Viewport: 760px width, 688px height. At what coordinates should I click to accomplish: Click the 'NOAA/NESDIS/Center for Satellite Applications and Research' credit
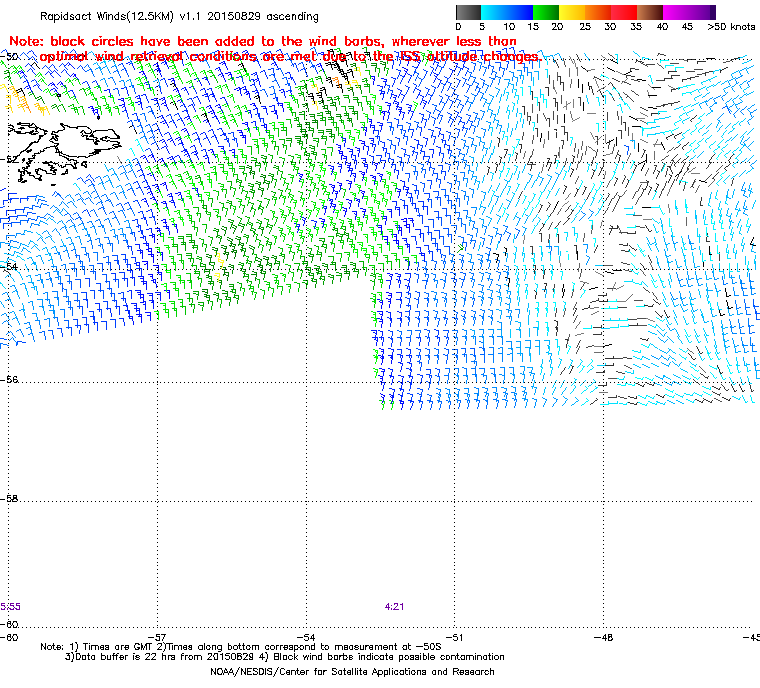click(352, 672)
